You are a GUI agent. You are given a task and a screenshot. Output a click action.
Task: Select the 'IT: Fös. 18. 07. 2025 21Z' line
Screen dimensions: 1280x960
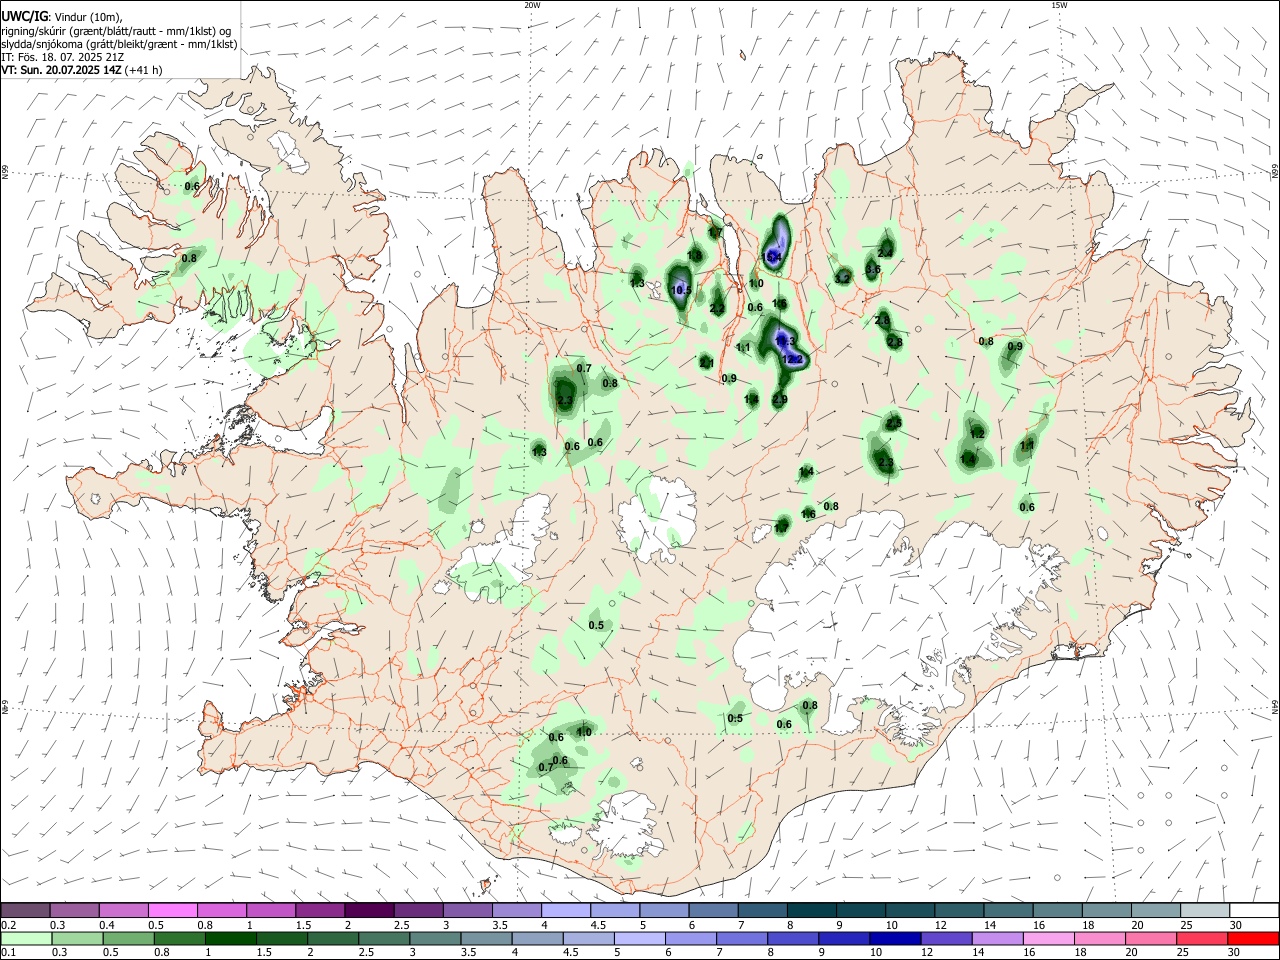click(x=61, y=57)
